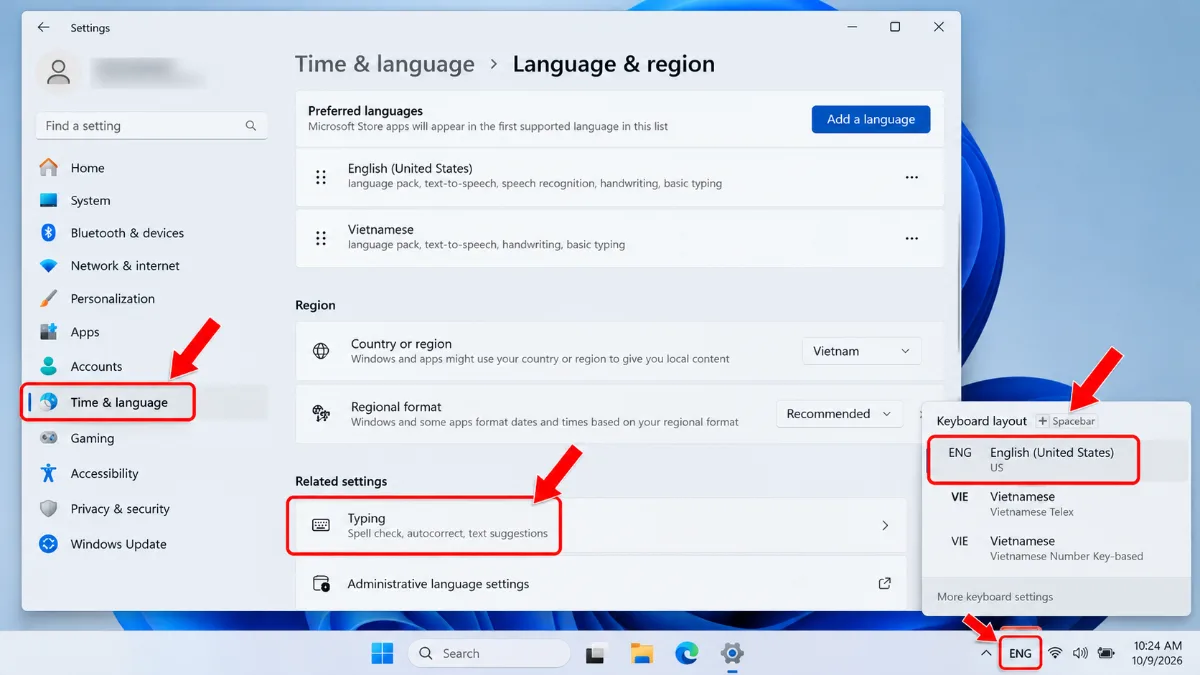Launch Microsoft Edge from the taskbar

tap(686, 654)
